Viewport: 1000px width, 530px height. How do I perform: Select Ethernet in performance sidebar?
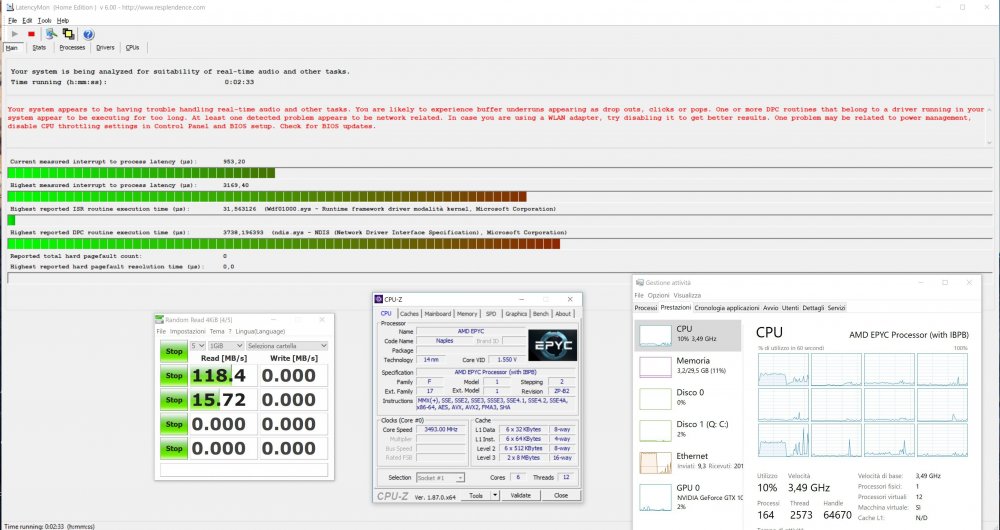pos(688,462)
